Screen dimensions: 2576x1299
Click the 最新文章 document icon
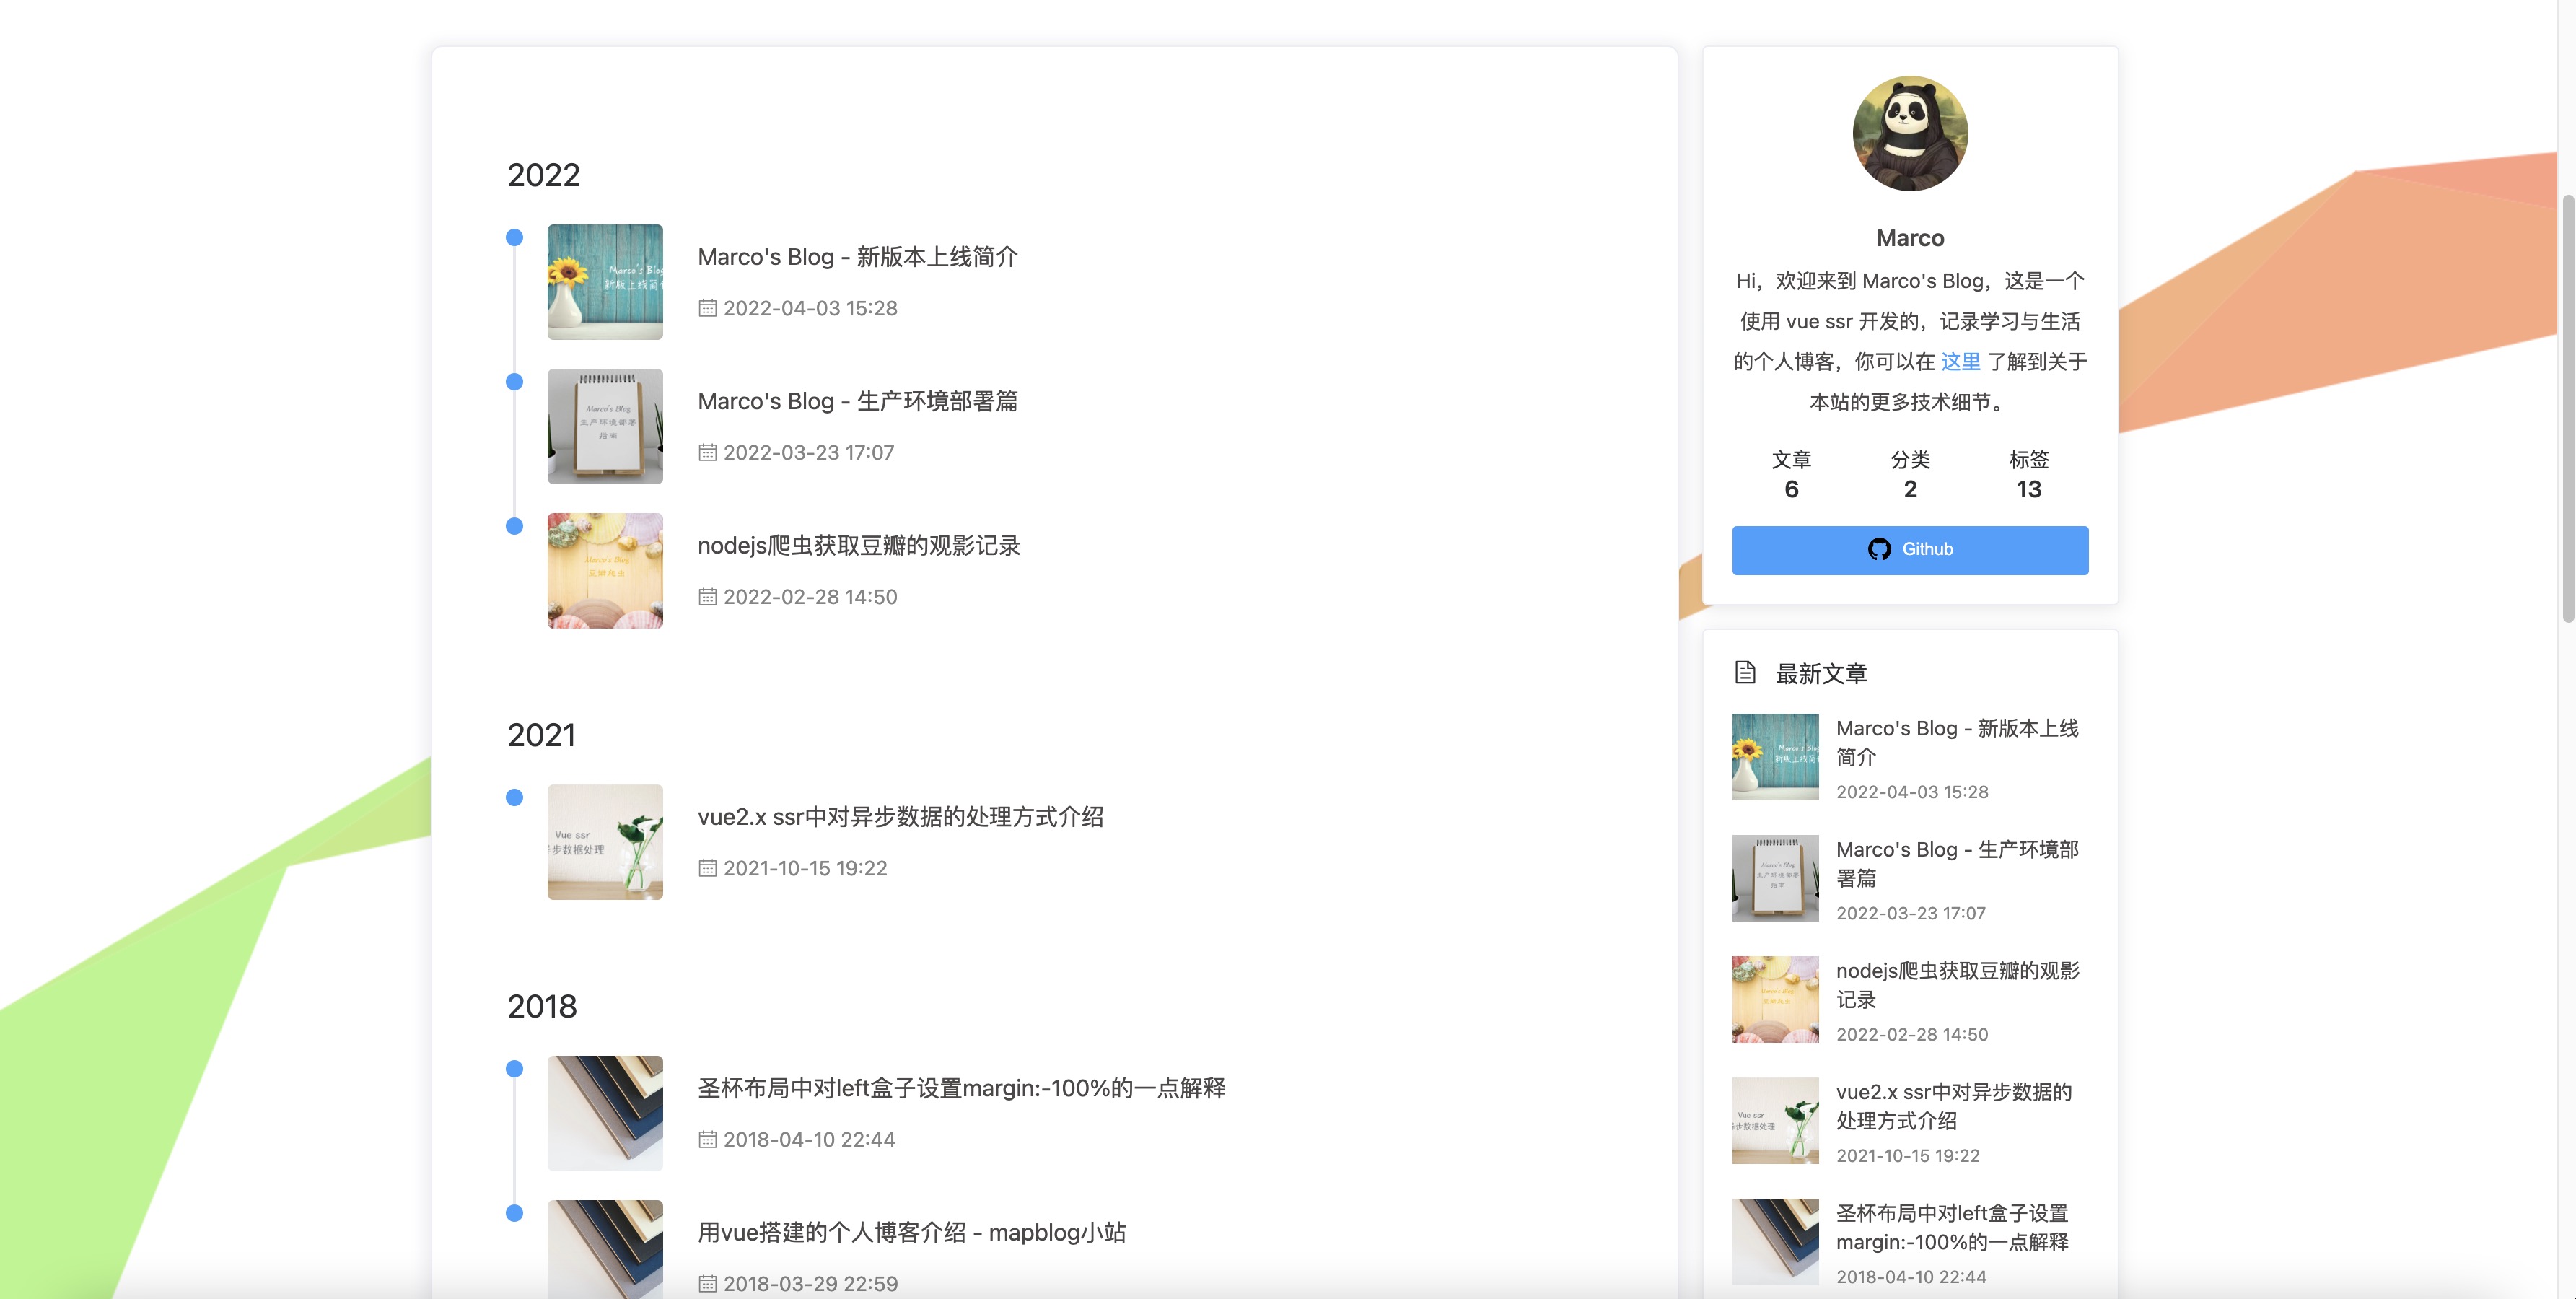(x=1744, y=673)
